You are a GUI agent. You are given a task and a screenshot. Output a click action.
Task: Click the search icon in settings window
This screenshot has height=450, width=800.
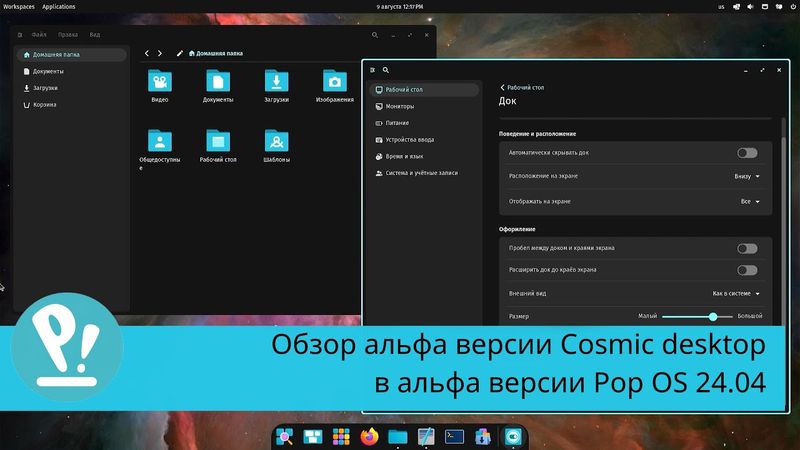[386, 70]
